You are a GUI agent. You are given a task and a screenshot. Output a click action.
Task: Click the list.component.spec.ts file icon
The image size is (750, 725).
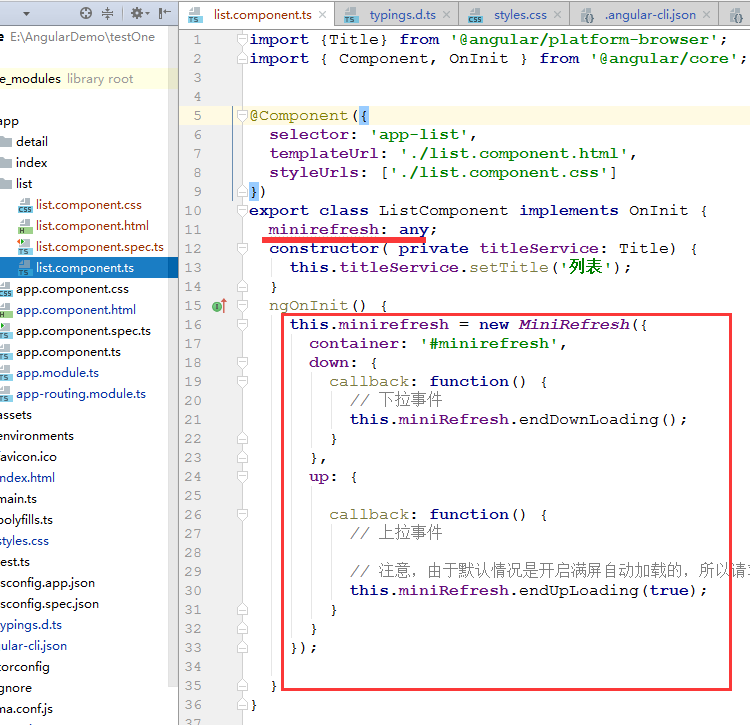24,247
